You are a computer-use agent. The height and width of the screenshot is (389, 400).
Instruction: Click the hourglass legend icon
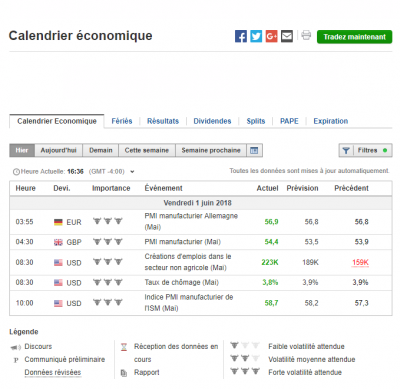coord(124,347)
